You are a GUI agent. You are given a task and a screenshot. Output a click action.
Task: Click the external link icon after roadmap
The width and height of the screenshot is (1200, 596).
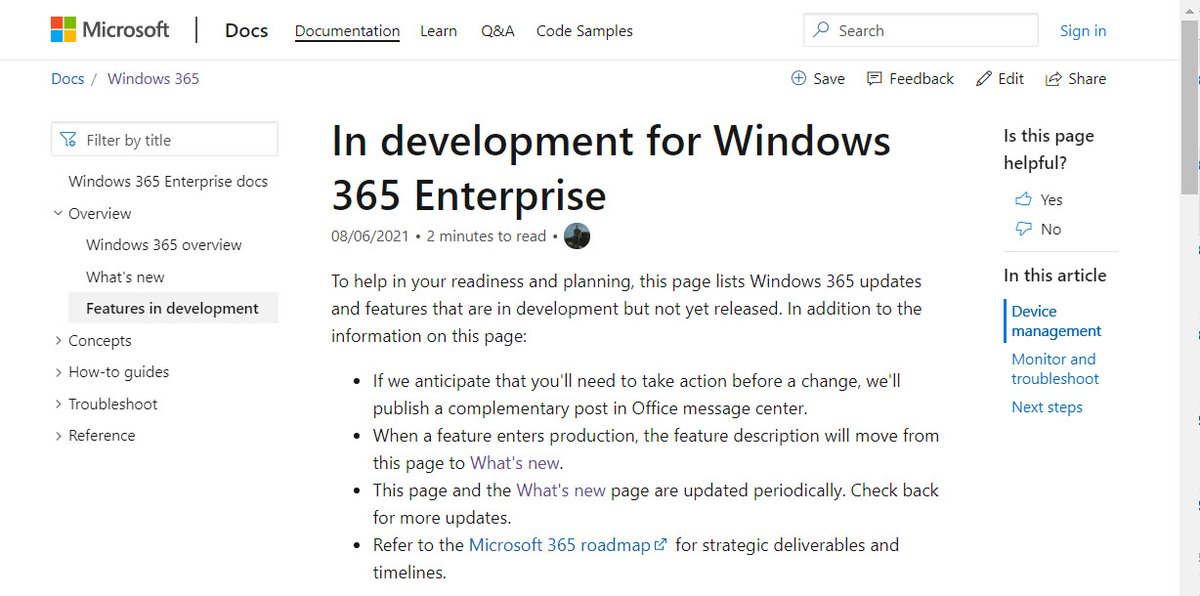pos(660,545)
